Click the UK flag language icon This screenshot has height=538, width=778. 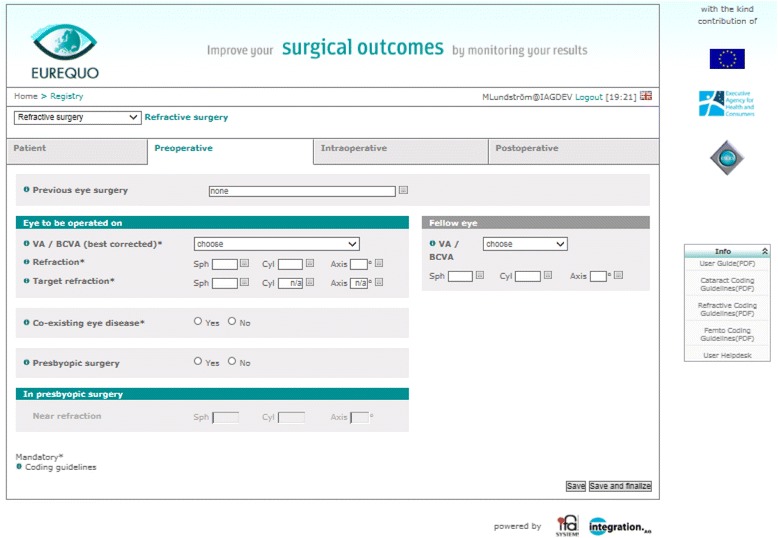646,96
